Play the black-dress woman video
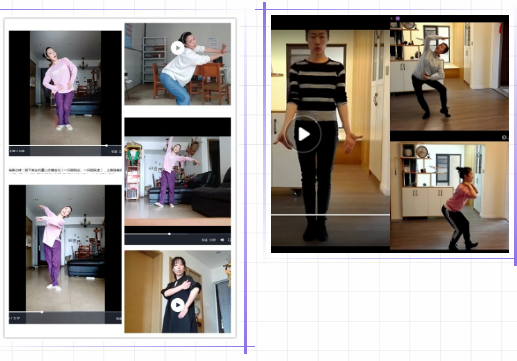This screenshot has height=361, width=517. click(x=178, y=305)
